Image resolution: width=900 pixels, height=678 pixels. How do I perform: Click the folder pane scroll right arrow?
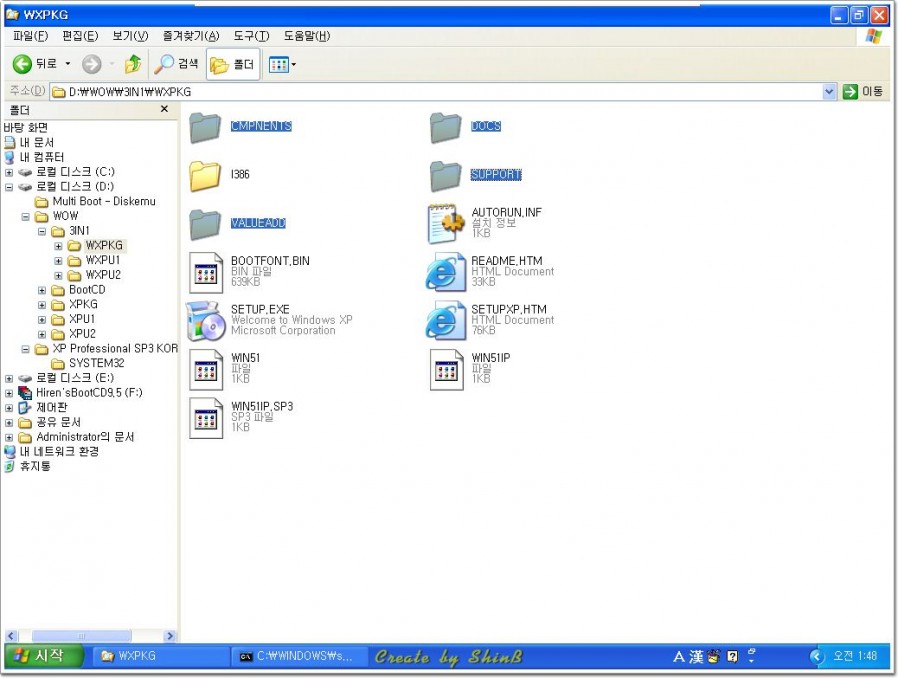[x=169, y=636]
